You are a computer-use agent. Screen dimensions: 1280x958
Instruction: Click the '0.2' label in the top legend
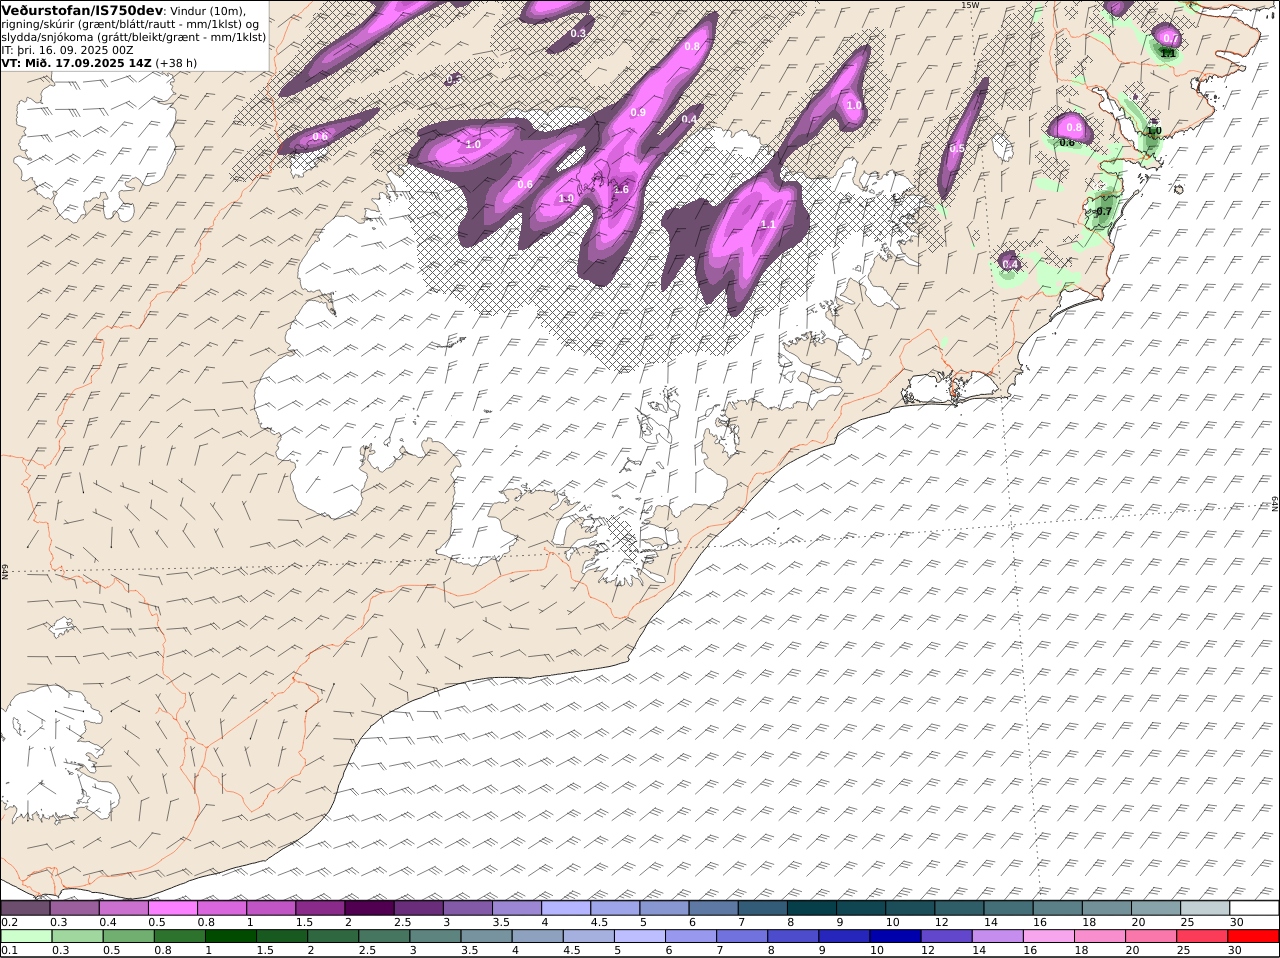point(9,922)
